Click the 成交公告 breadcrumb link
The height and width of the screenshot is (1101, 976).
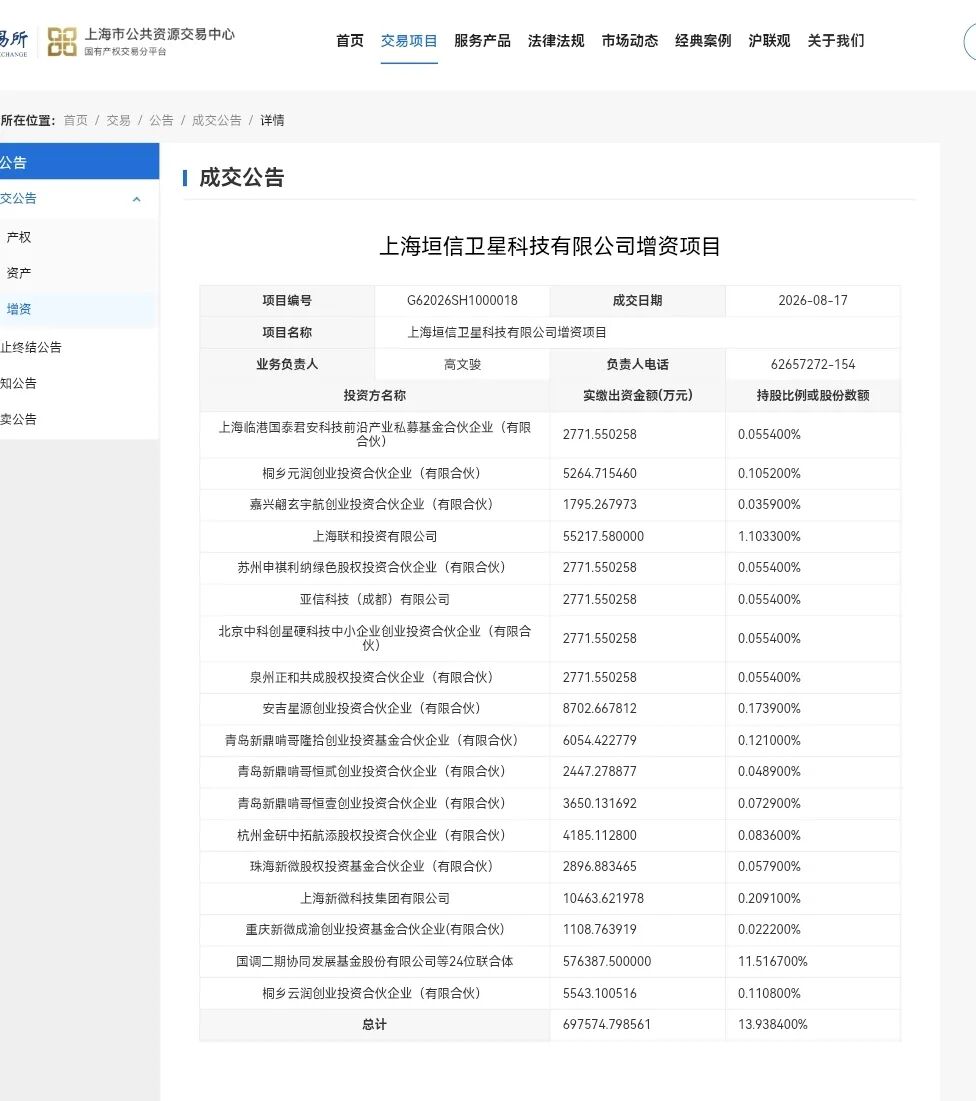[216, 120]
